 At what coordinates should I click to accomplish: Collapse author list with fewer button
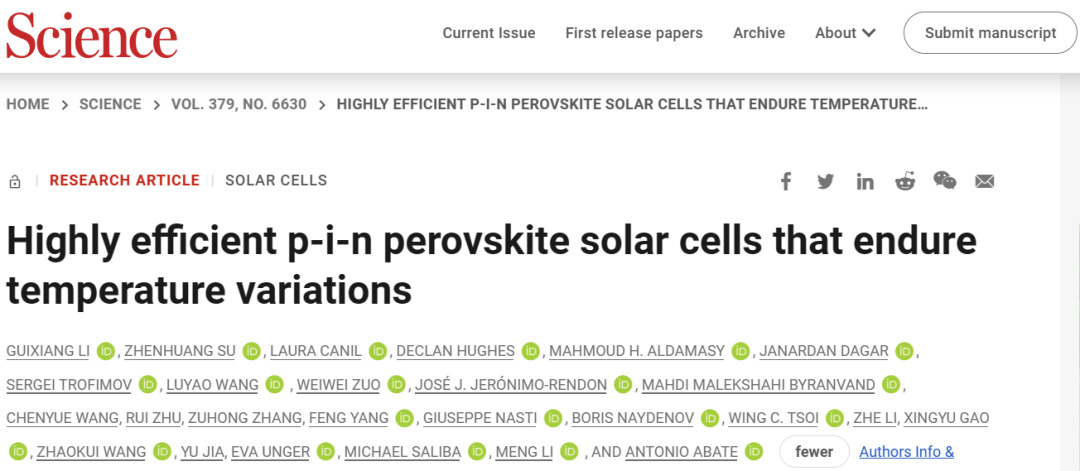(x=814, y=452)
